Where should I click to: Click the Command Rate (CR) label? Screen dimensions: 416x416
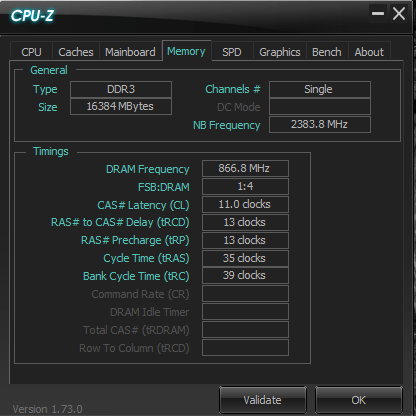pos(140,294)
